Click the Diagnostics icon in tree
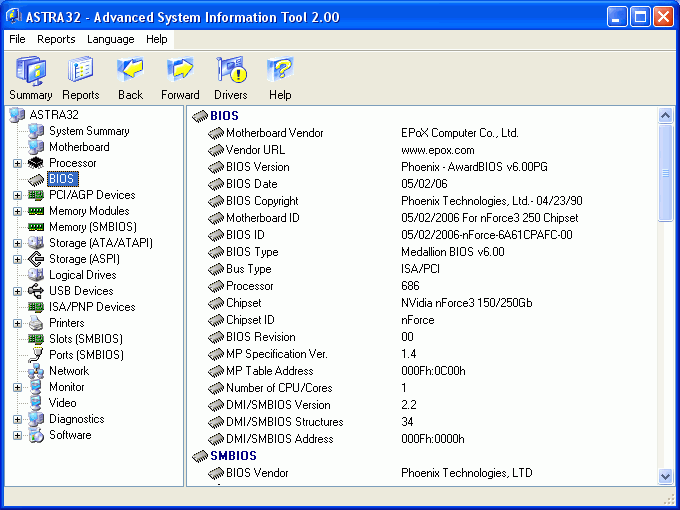 (x=36, y=419)
